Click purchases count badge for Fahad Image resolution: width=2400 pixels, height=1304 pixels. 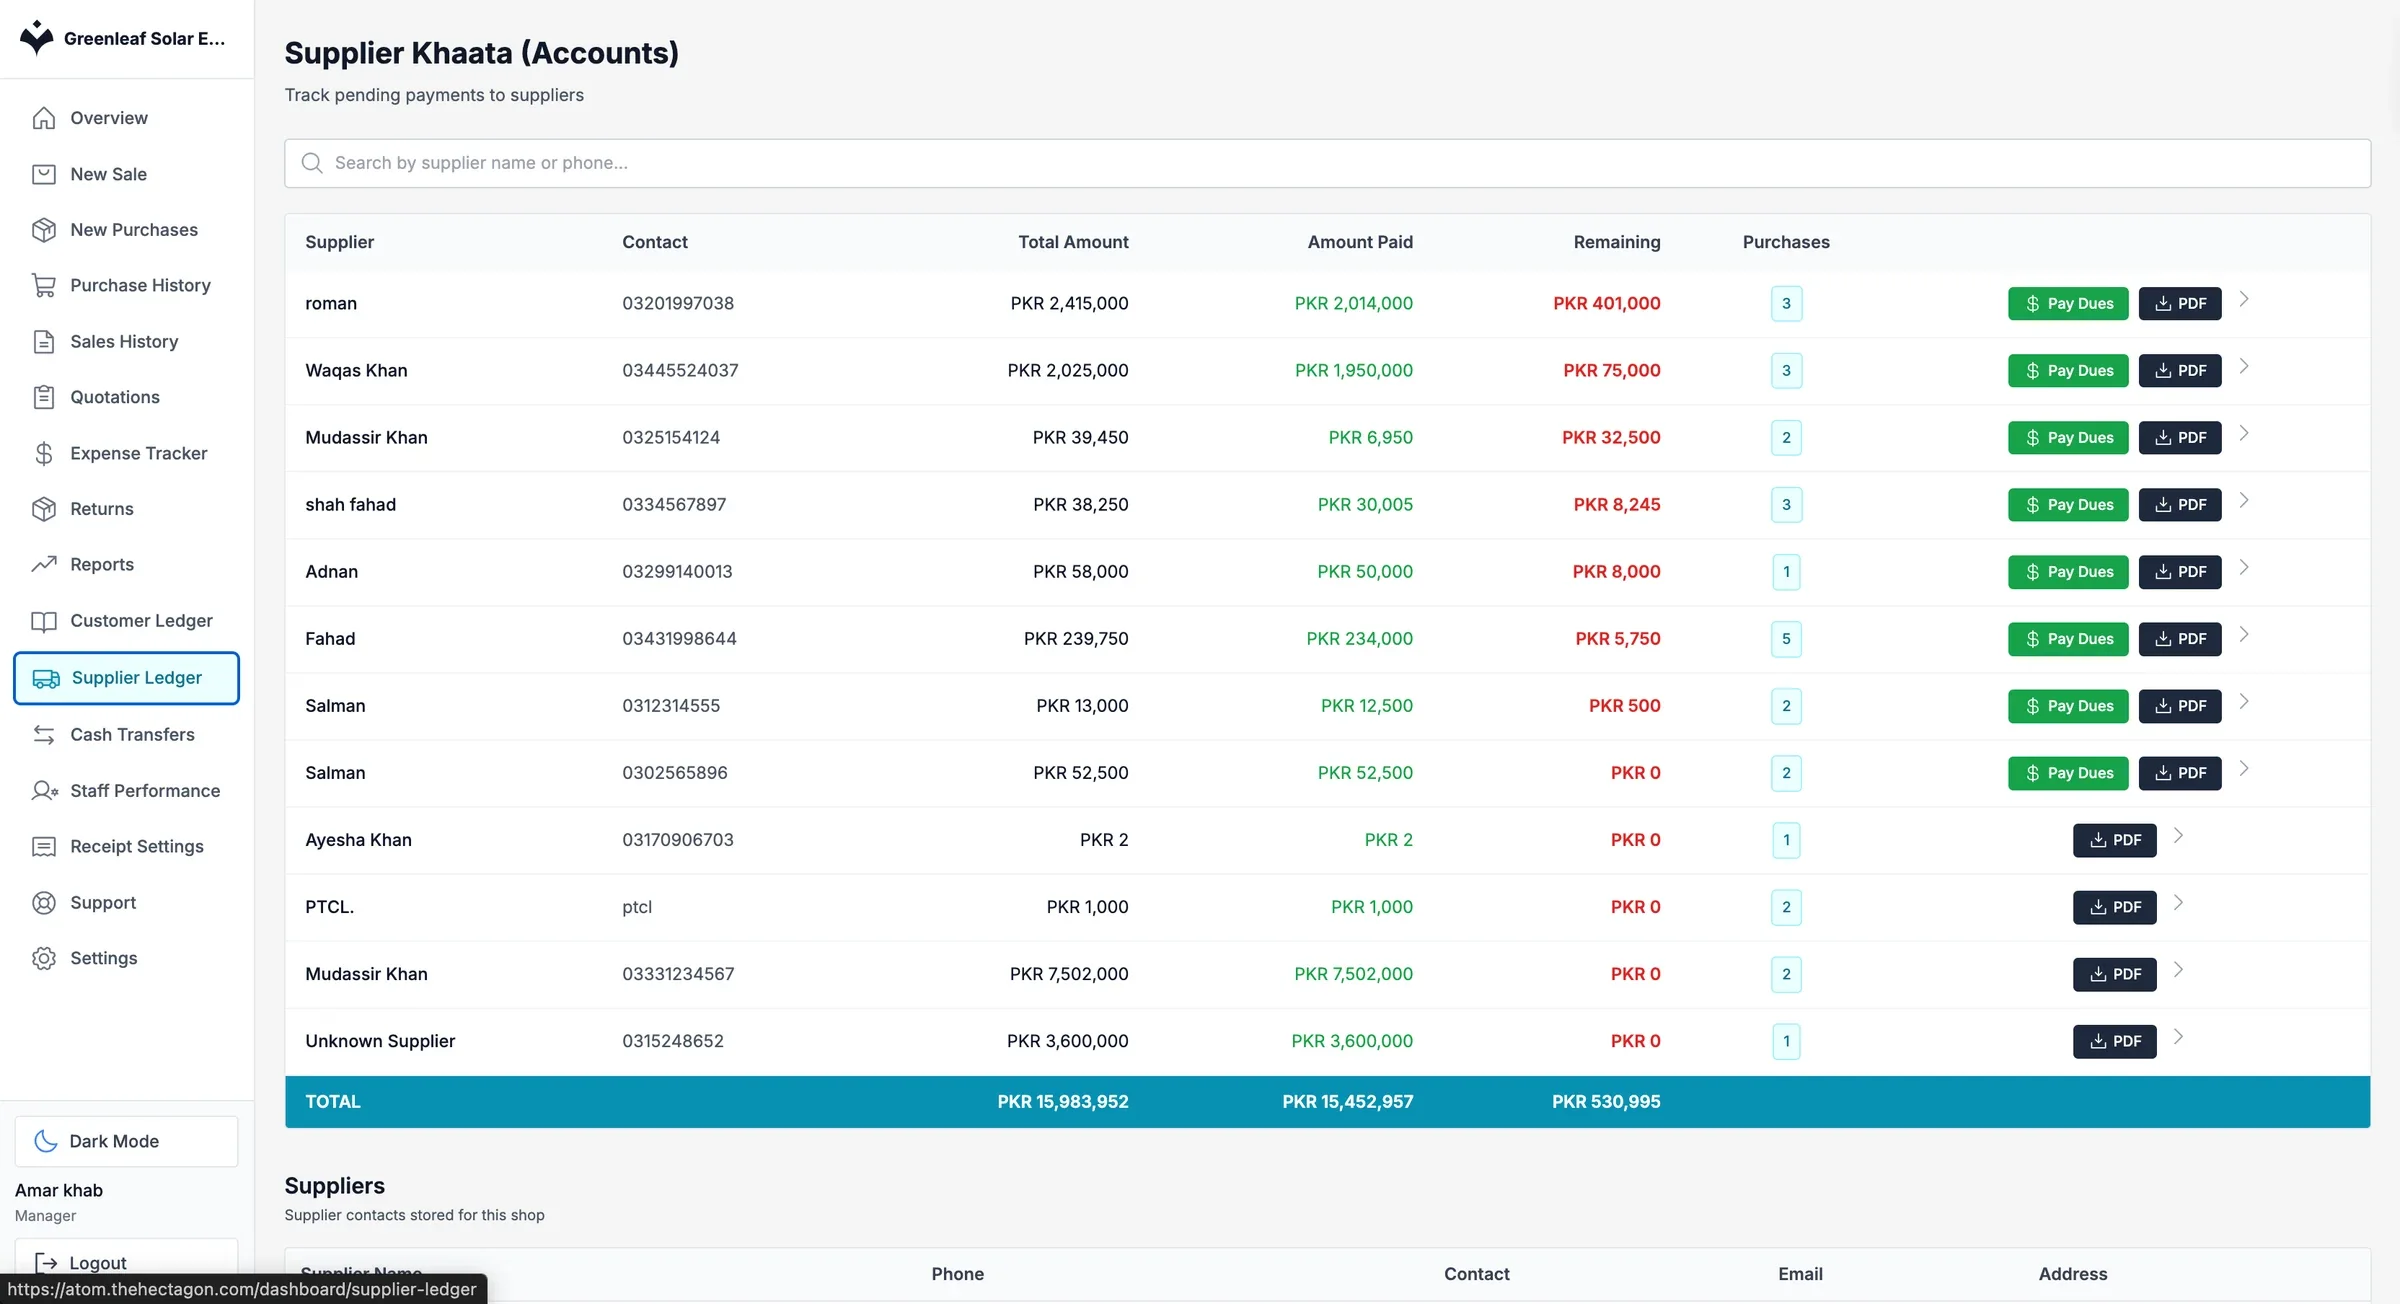click(1786, 639)
